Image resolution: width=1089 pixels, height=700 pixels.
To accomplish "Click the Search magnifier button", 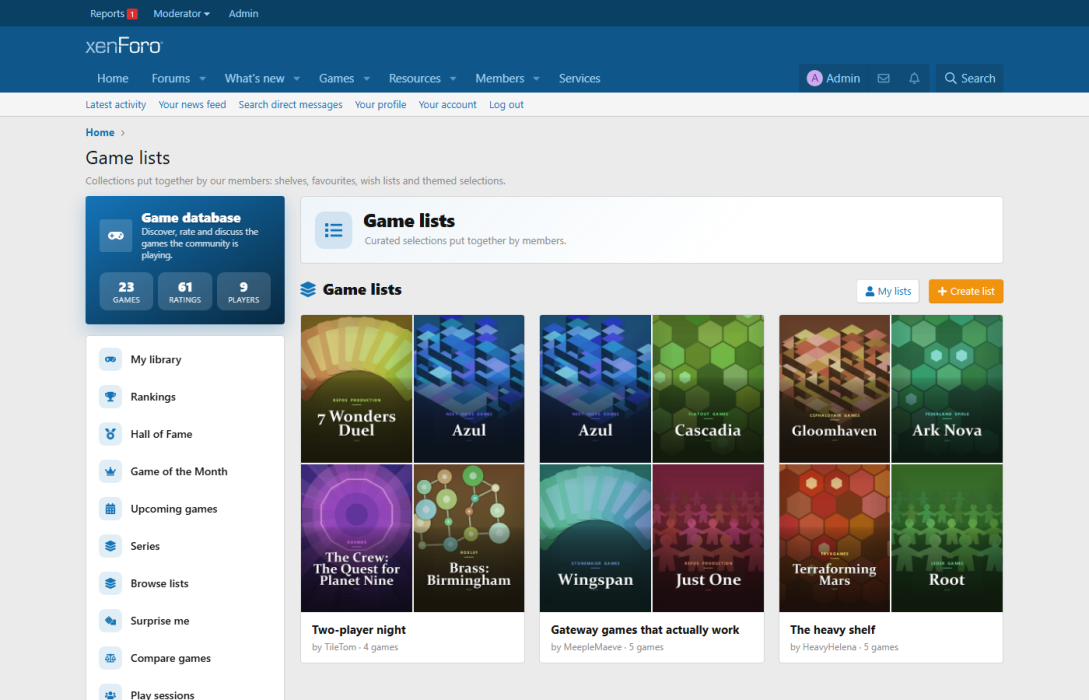I will pos(970,78).
